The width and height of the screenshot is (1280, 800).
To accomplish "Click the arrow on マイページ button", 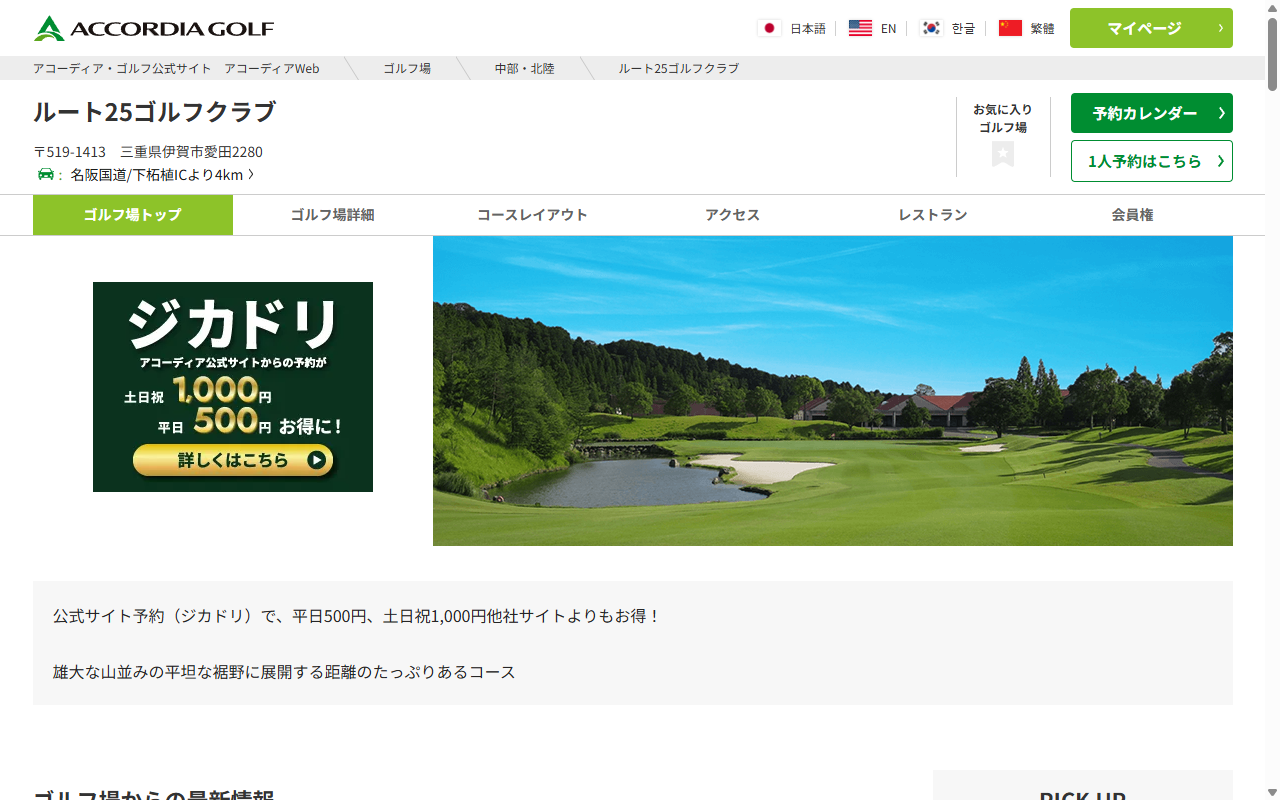I will pyautogui.click(x=1221, y=28).
